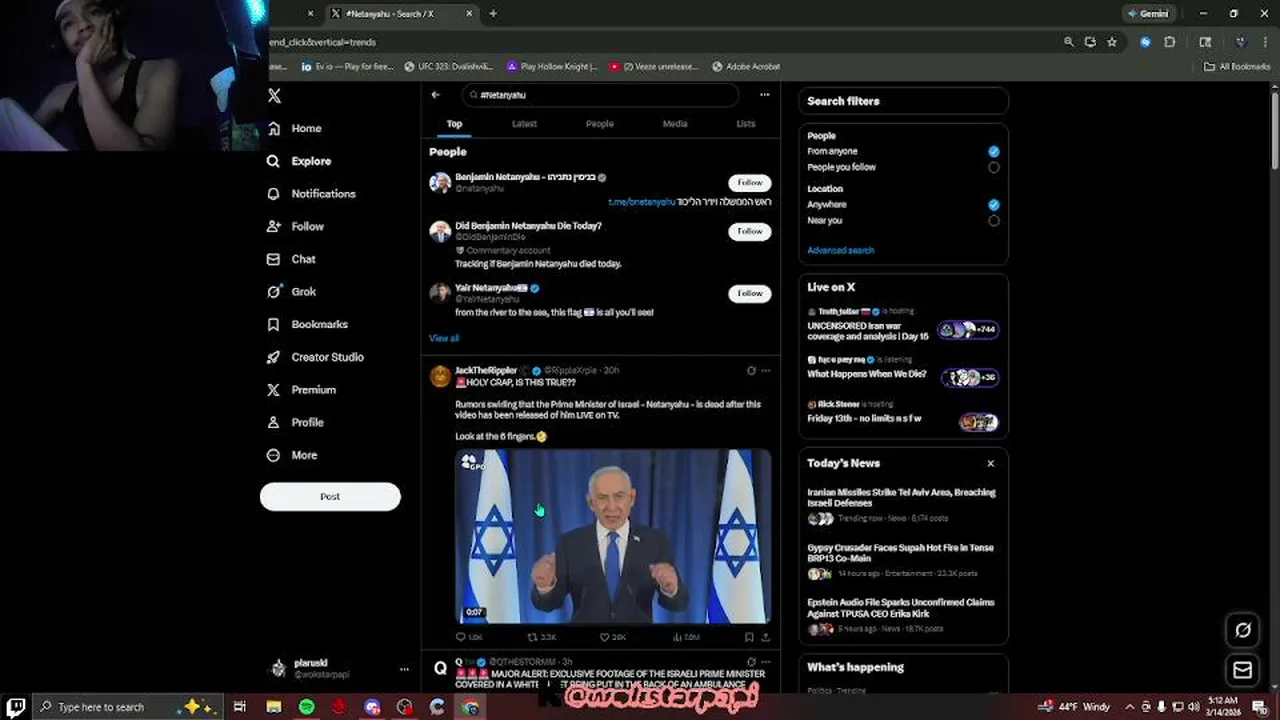Viewport: 1280px width, 720px height.
Task: Switch to the People tab
Action: tap(600, 124)
